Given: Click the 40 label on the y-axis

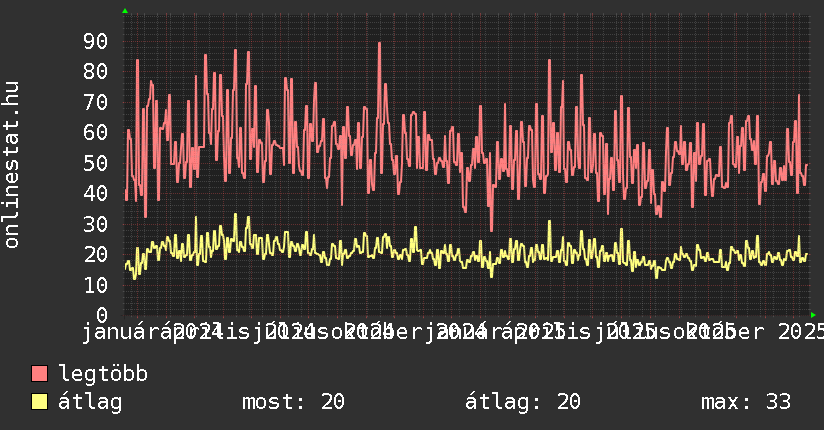Looking at the screenshot, I should [95, 193].
